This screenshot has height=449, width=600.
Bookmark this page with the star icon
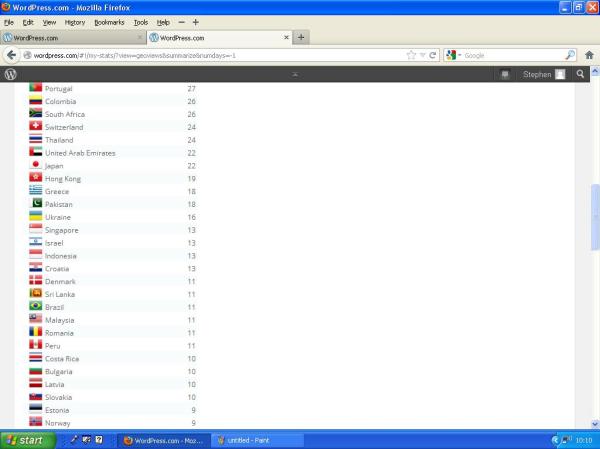411,55
